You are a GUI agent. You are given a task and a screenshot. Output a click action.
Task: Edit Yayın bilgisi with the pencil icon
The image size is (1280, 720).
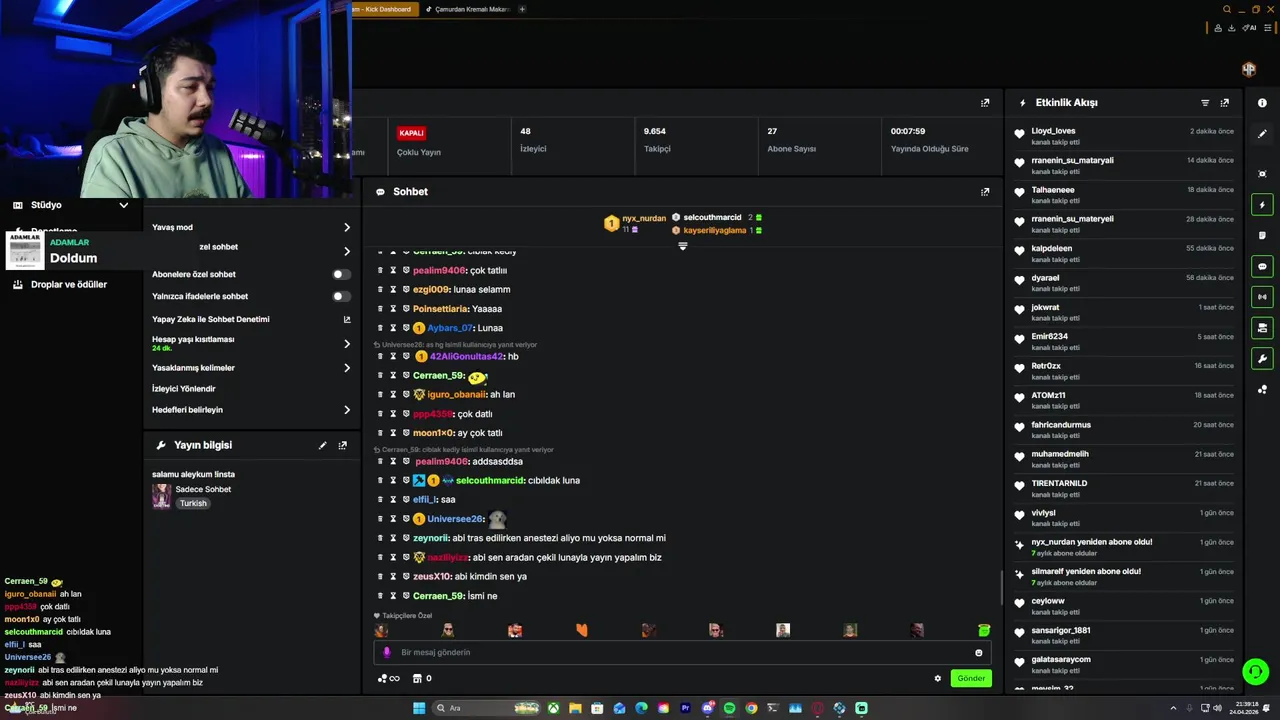tap(322, 446)
